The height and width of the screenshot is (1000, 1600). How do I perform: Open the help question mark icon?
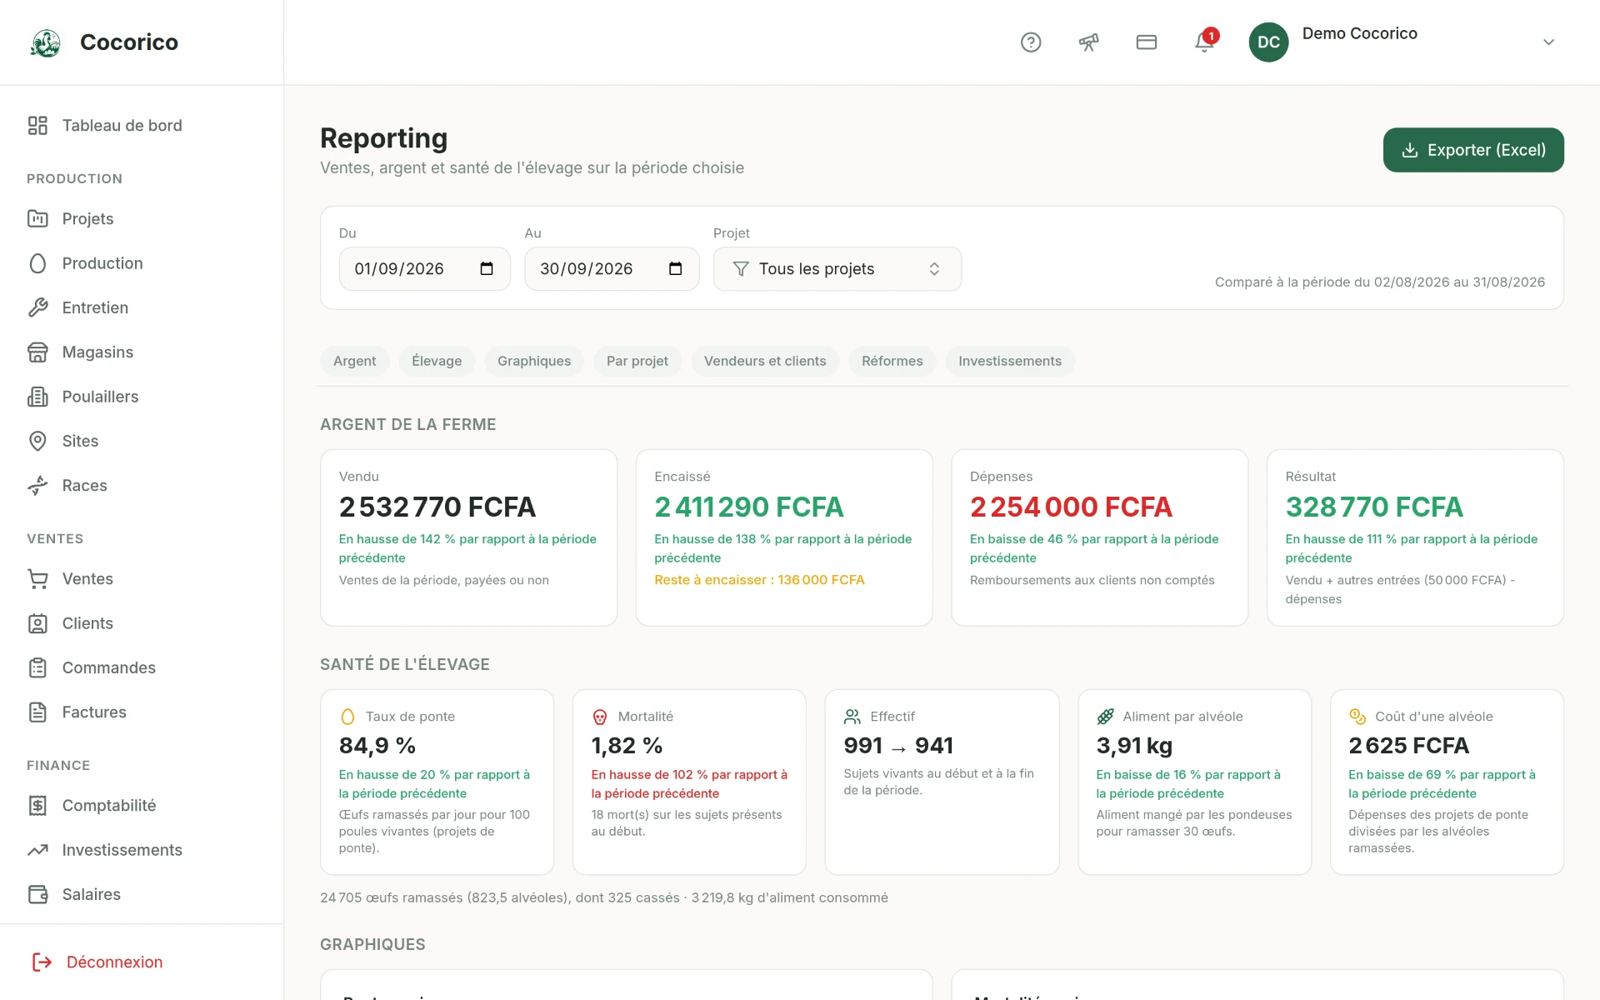coord(1031,42)
